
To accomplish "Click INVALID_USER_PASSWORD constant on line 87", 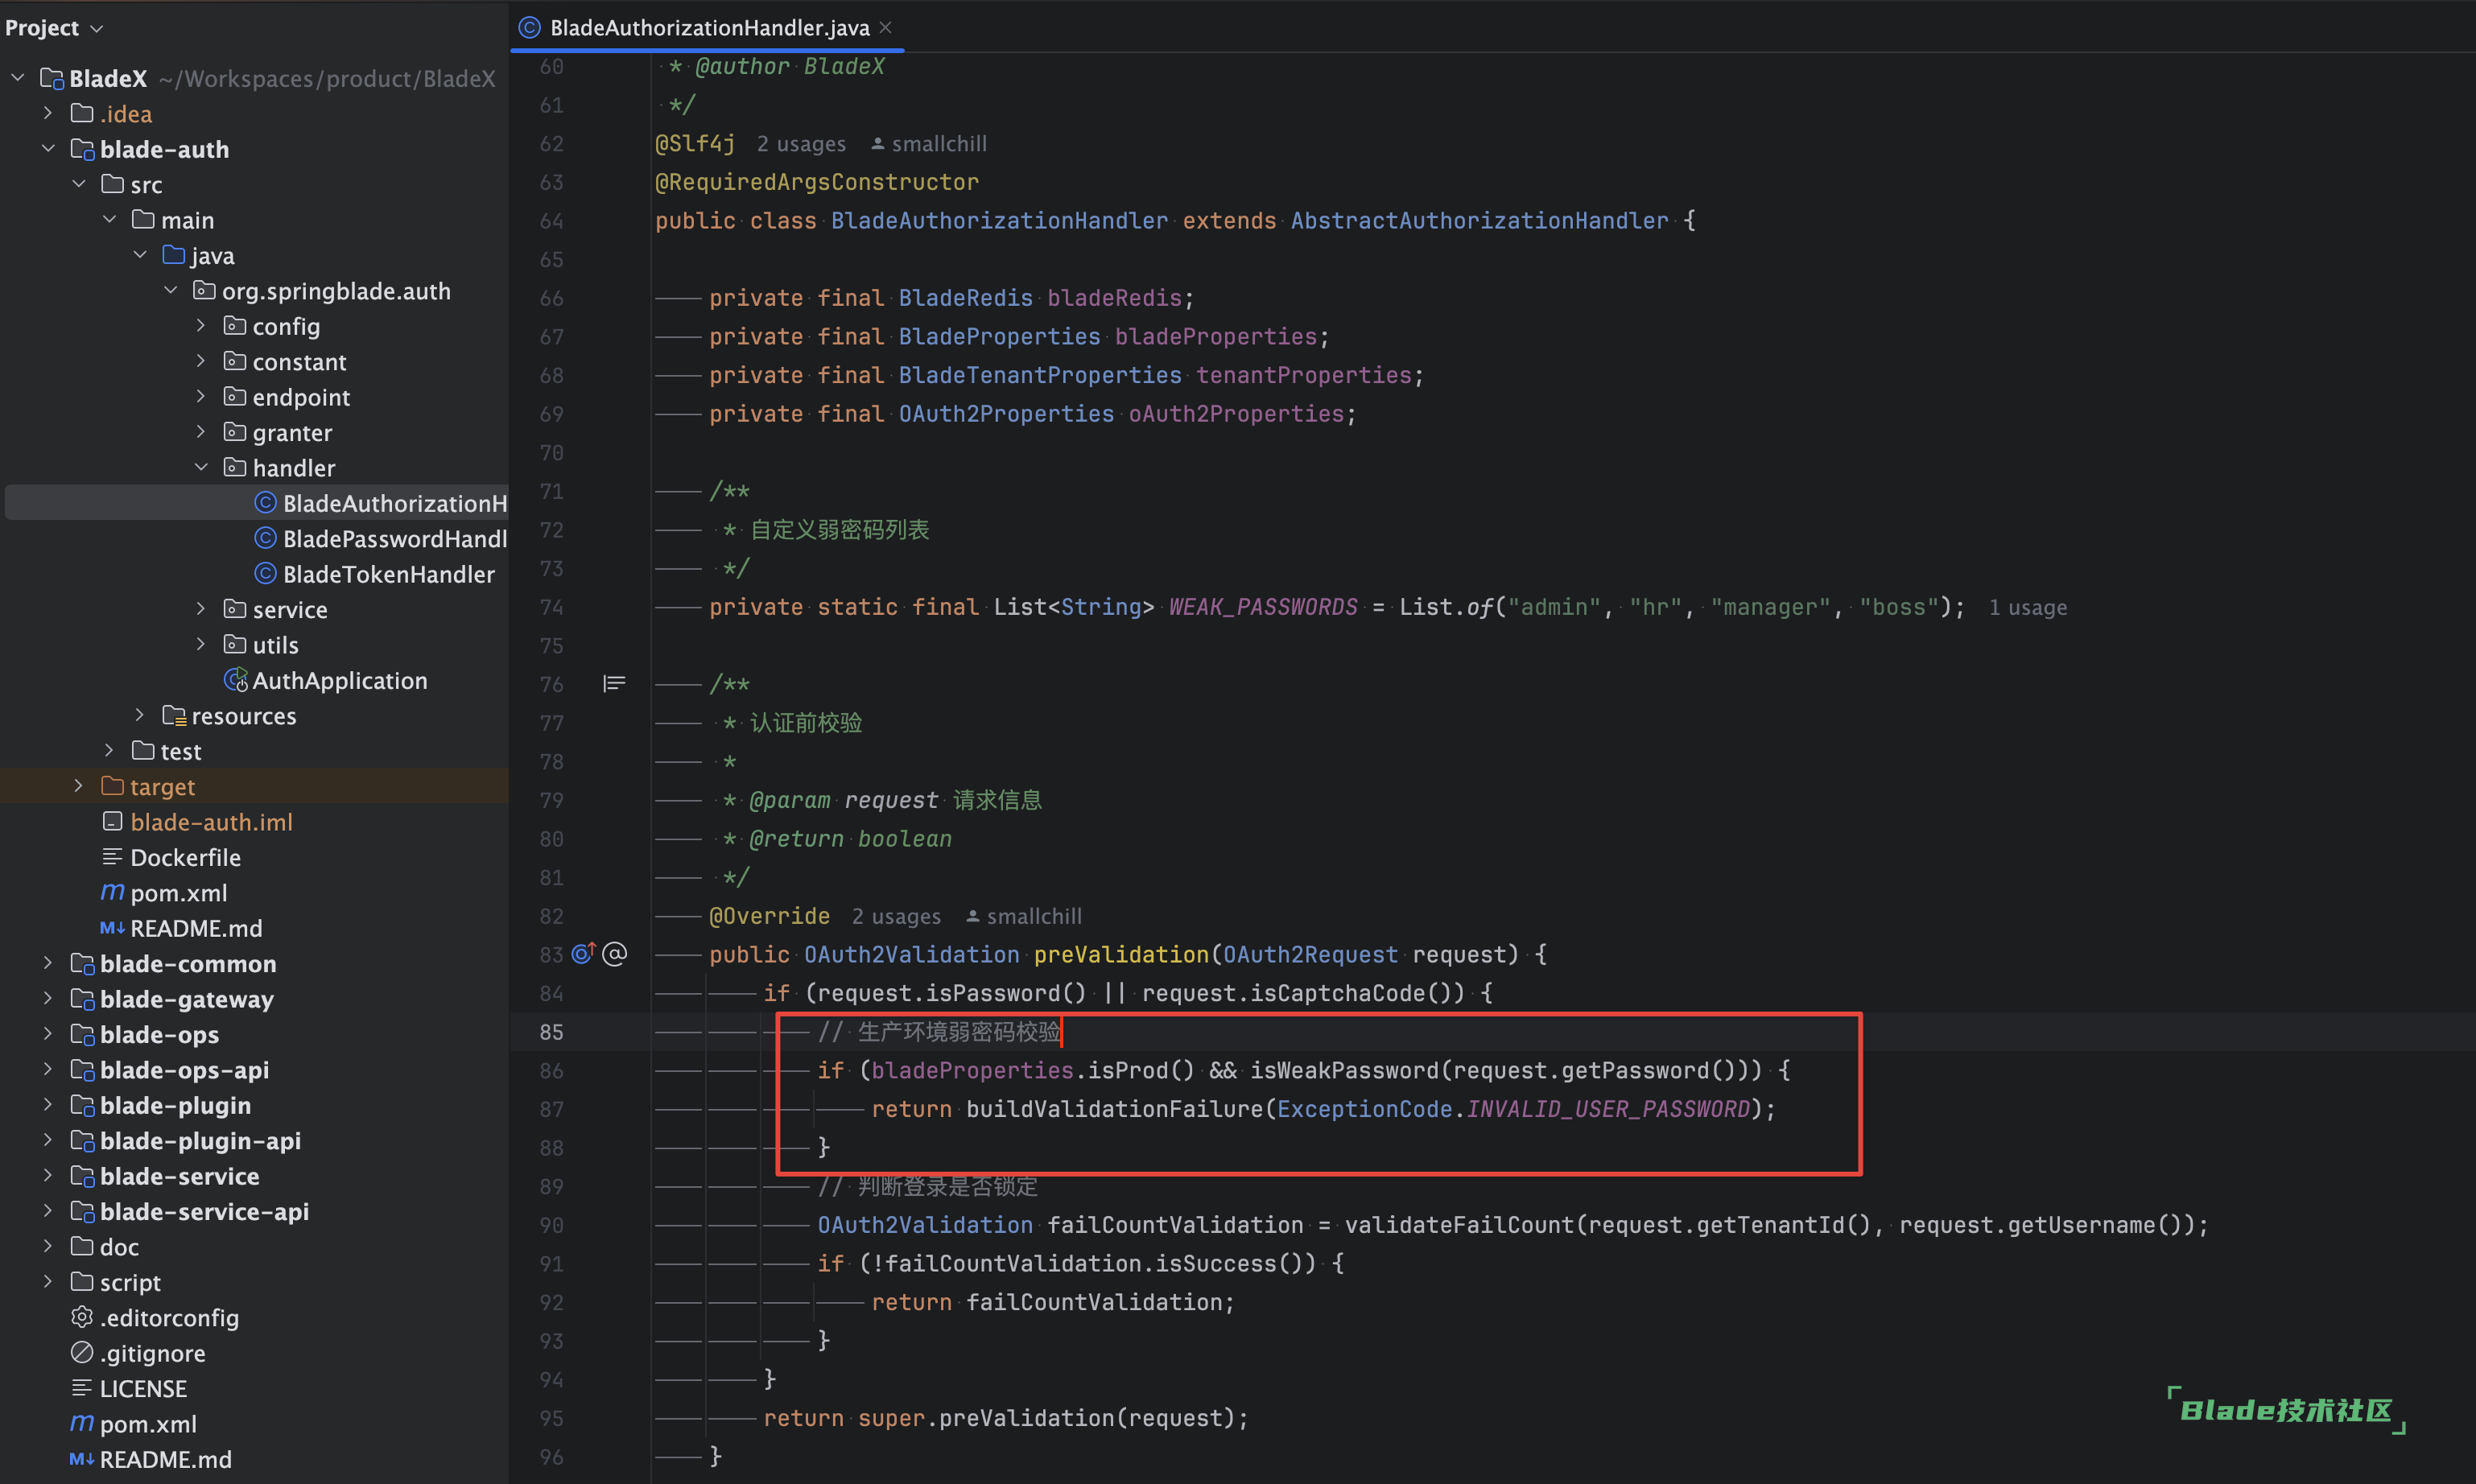I will [1608, 1109].
